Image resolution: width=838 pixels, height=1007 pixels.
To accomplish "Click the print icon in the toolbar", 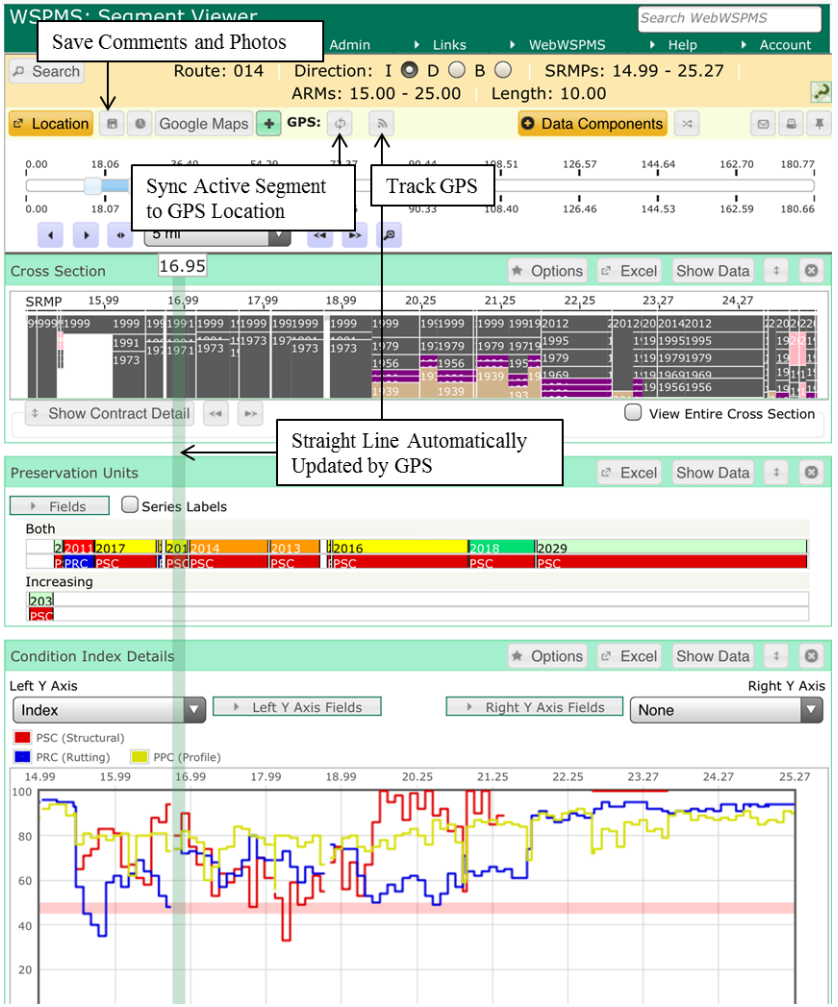I will pos(791,124).
